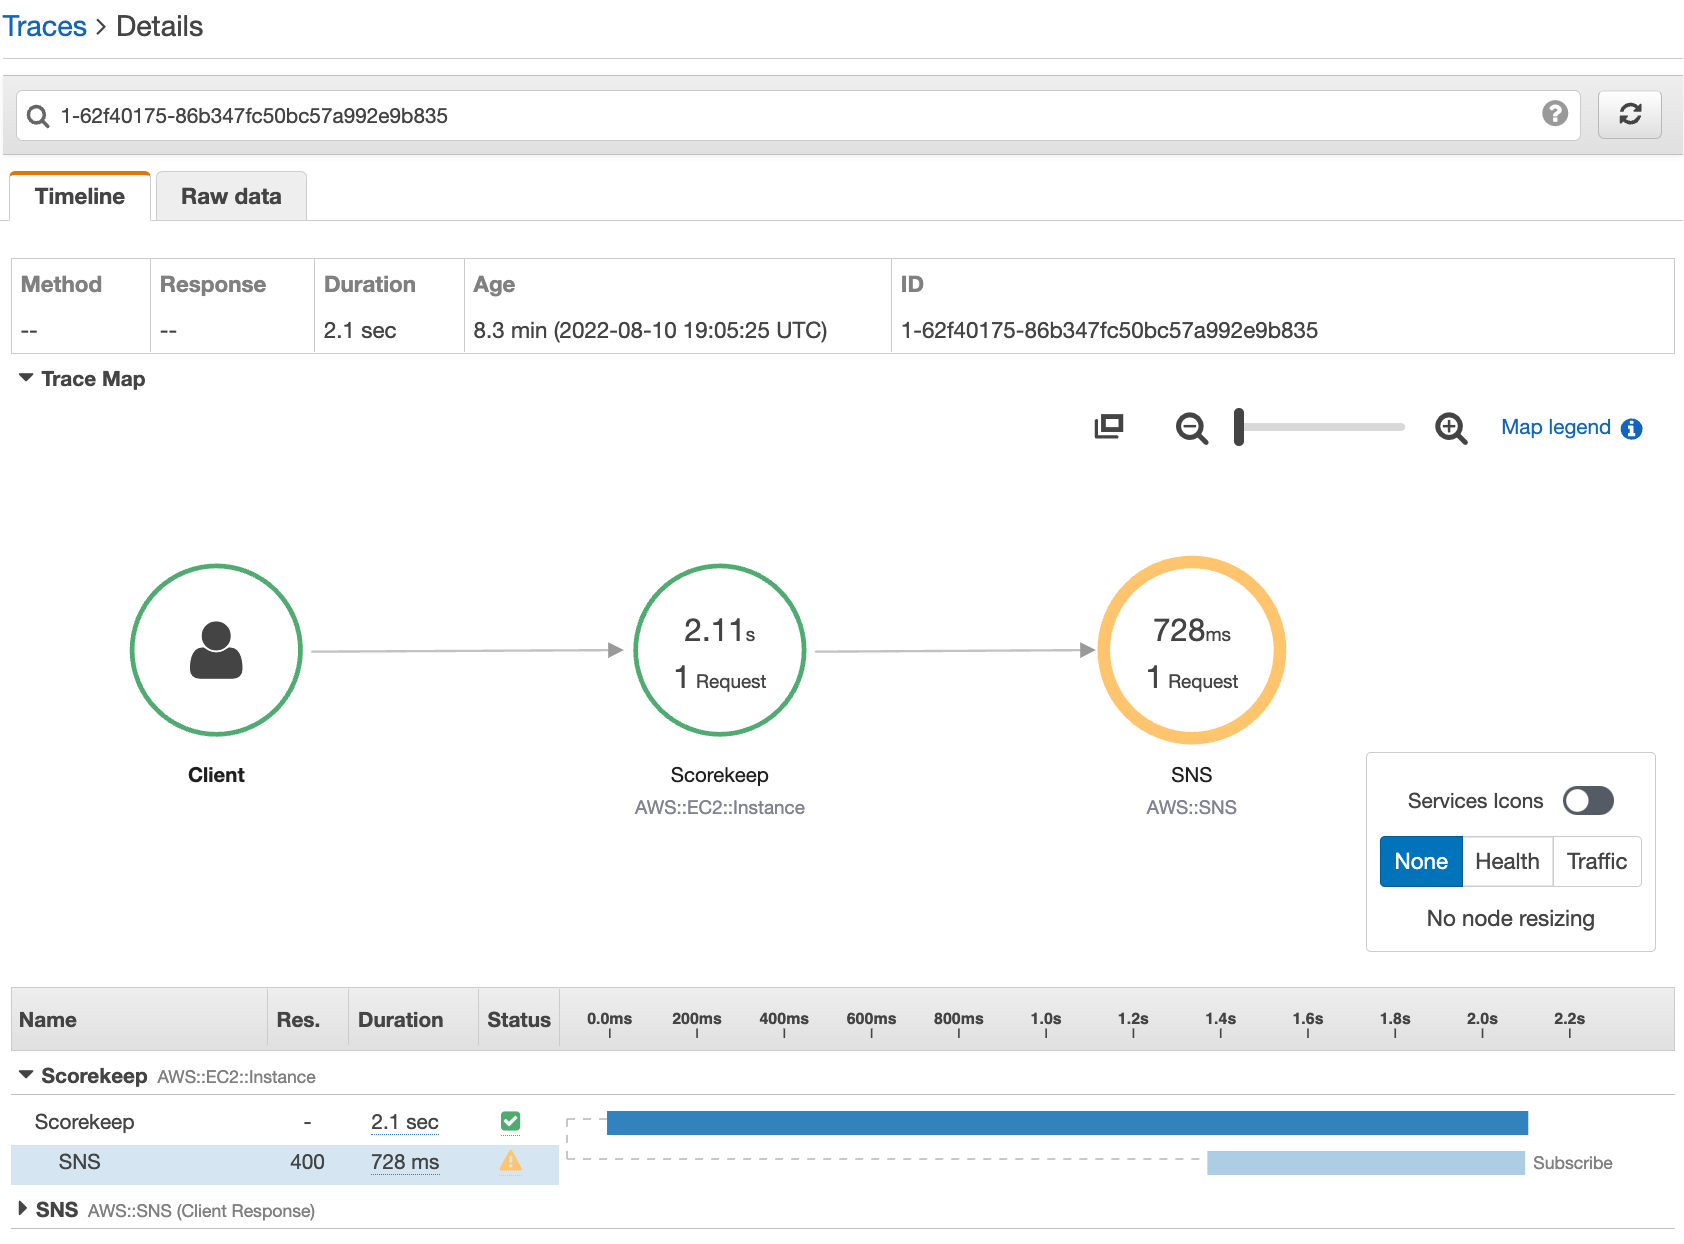
Task: Collapse the Trace Map section
Action: (x=26, y=378)
